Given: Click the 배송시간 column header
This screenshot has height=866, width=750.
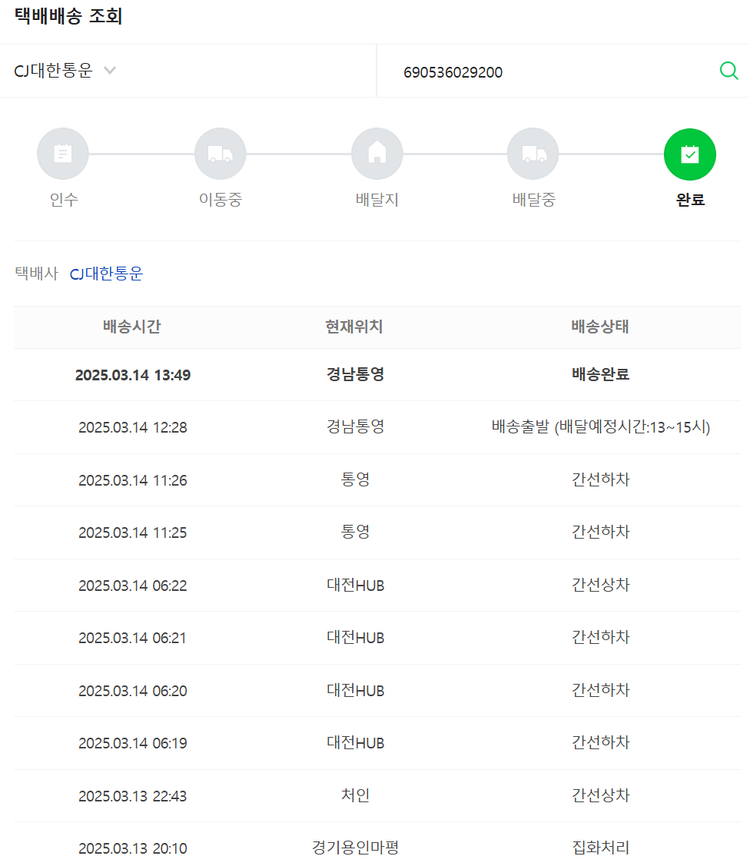Looking at the screenshot, I should click(x=132, y=327).
